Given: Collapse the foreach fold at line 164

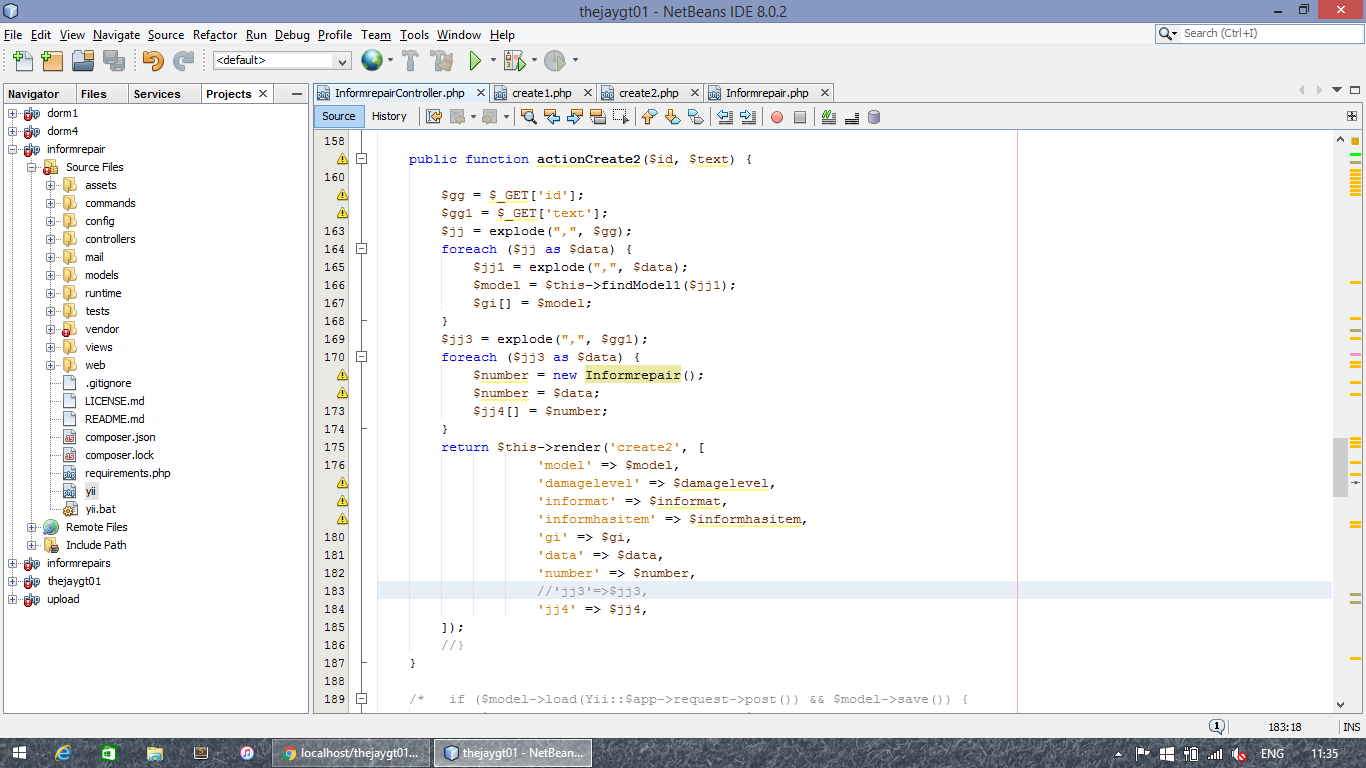Looking at the screenshot, I should 362,249.
